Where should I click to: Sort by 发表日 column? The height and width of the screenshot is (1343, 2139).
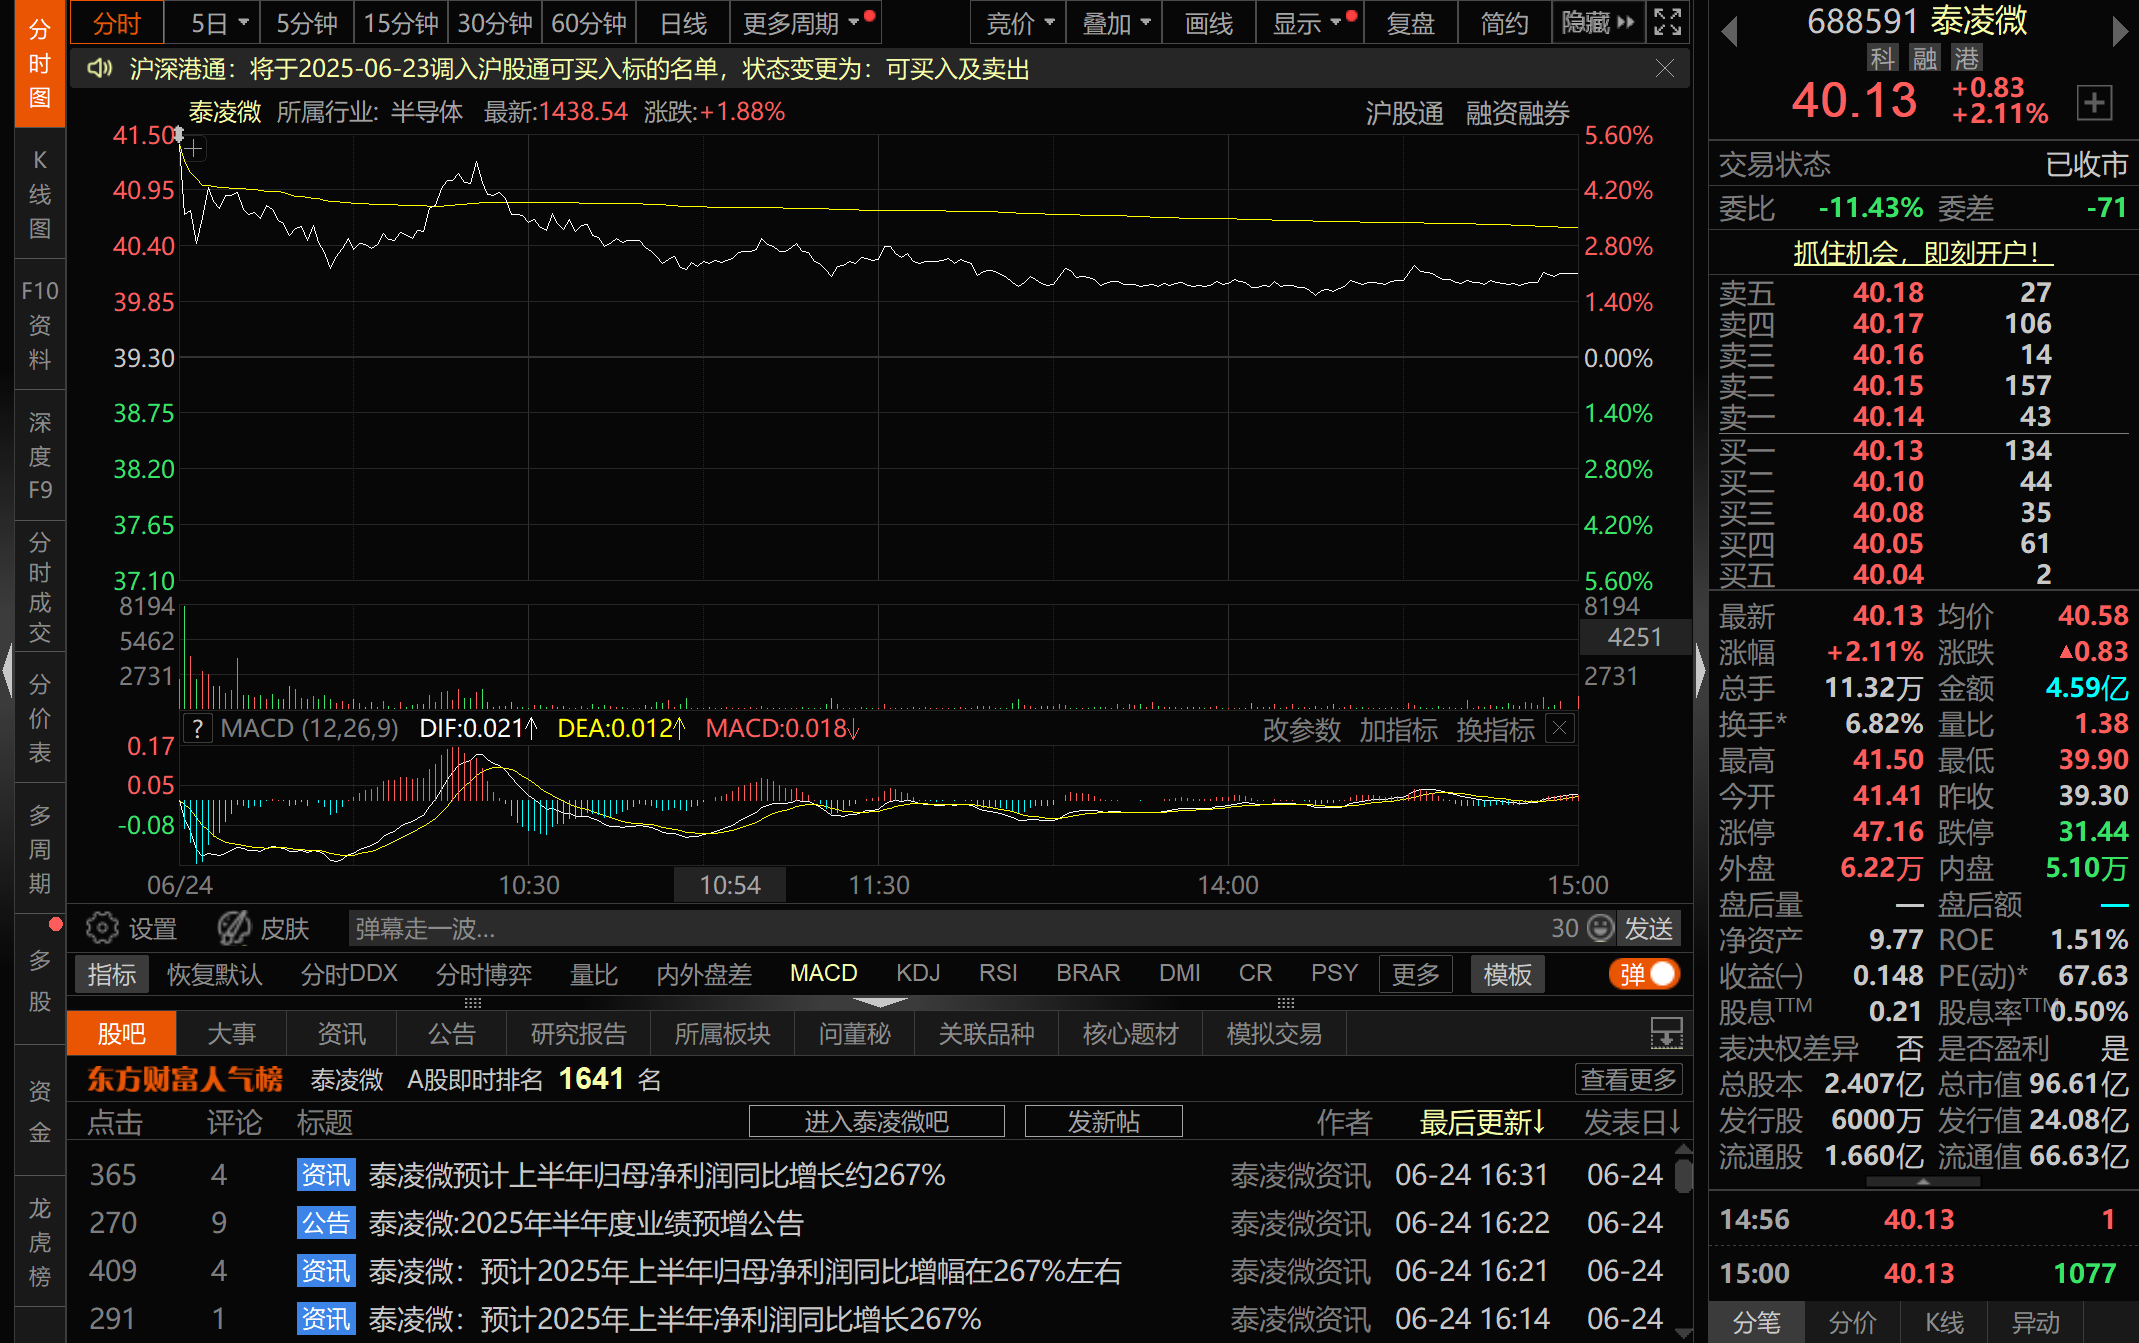point(1631,1122)
